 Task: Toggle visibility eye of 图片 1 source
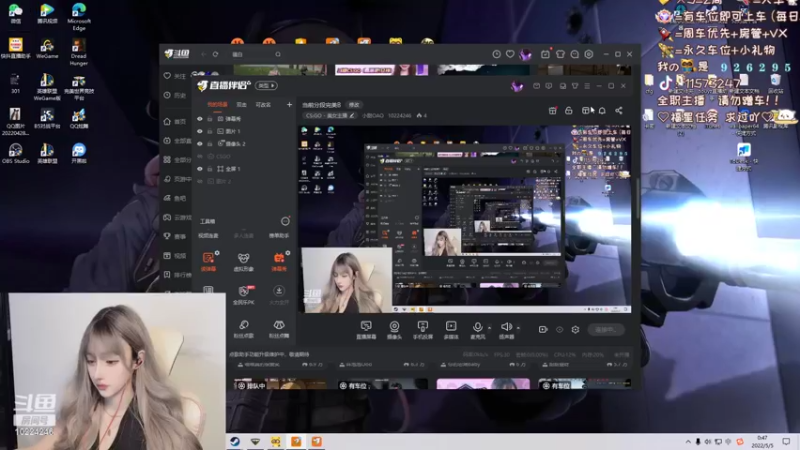pyautogui.click(x=200, y=131)
